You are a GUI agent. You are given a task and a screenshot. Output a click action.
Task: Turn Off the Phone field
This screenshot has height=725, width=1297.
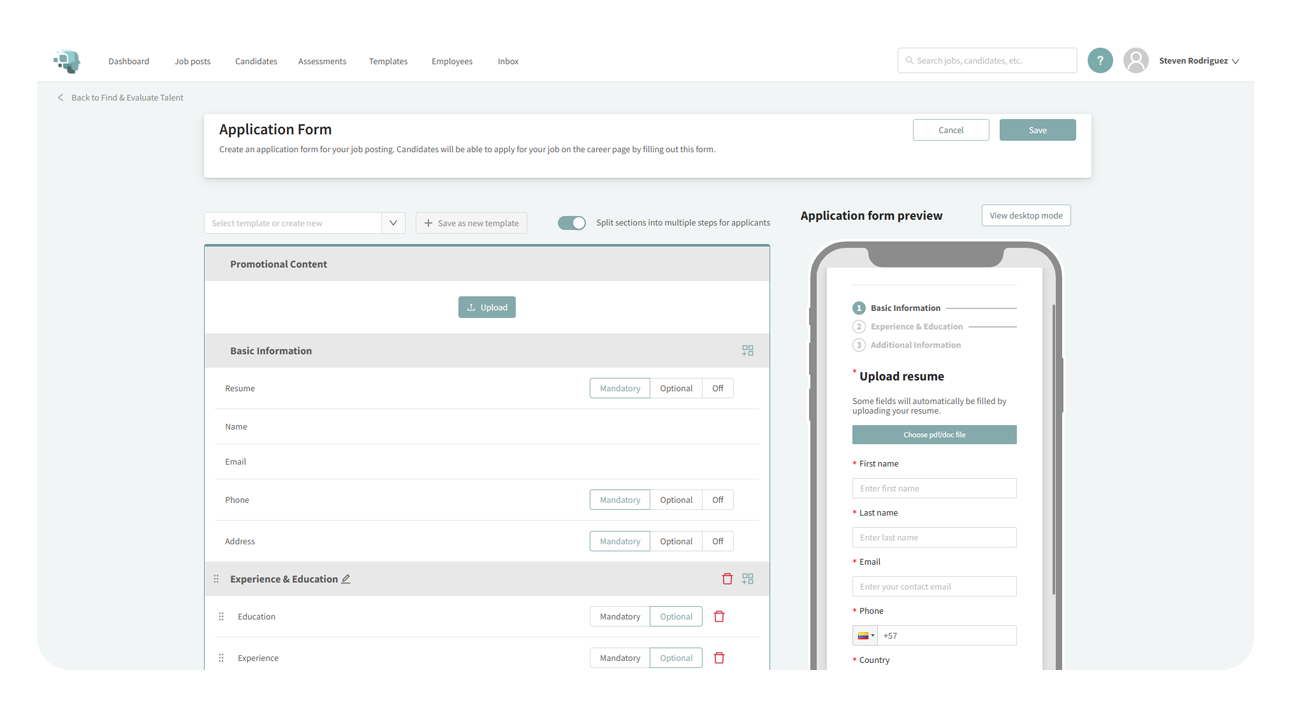tap(717, 500)
